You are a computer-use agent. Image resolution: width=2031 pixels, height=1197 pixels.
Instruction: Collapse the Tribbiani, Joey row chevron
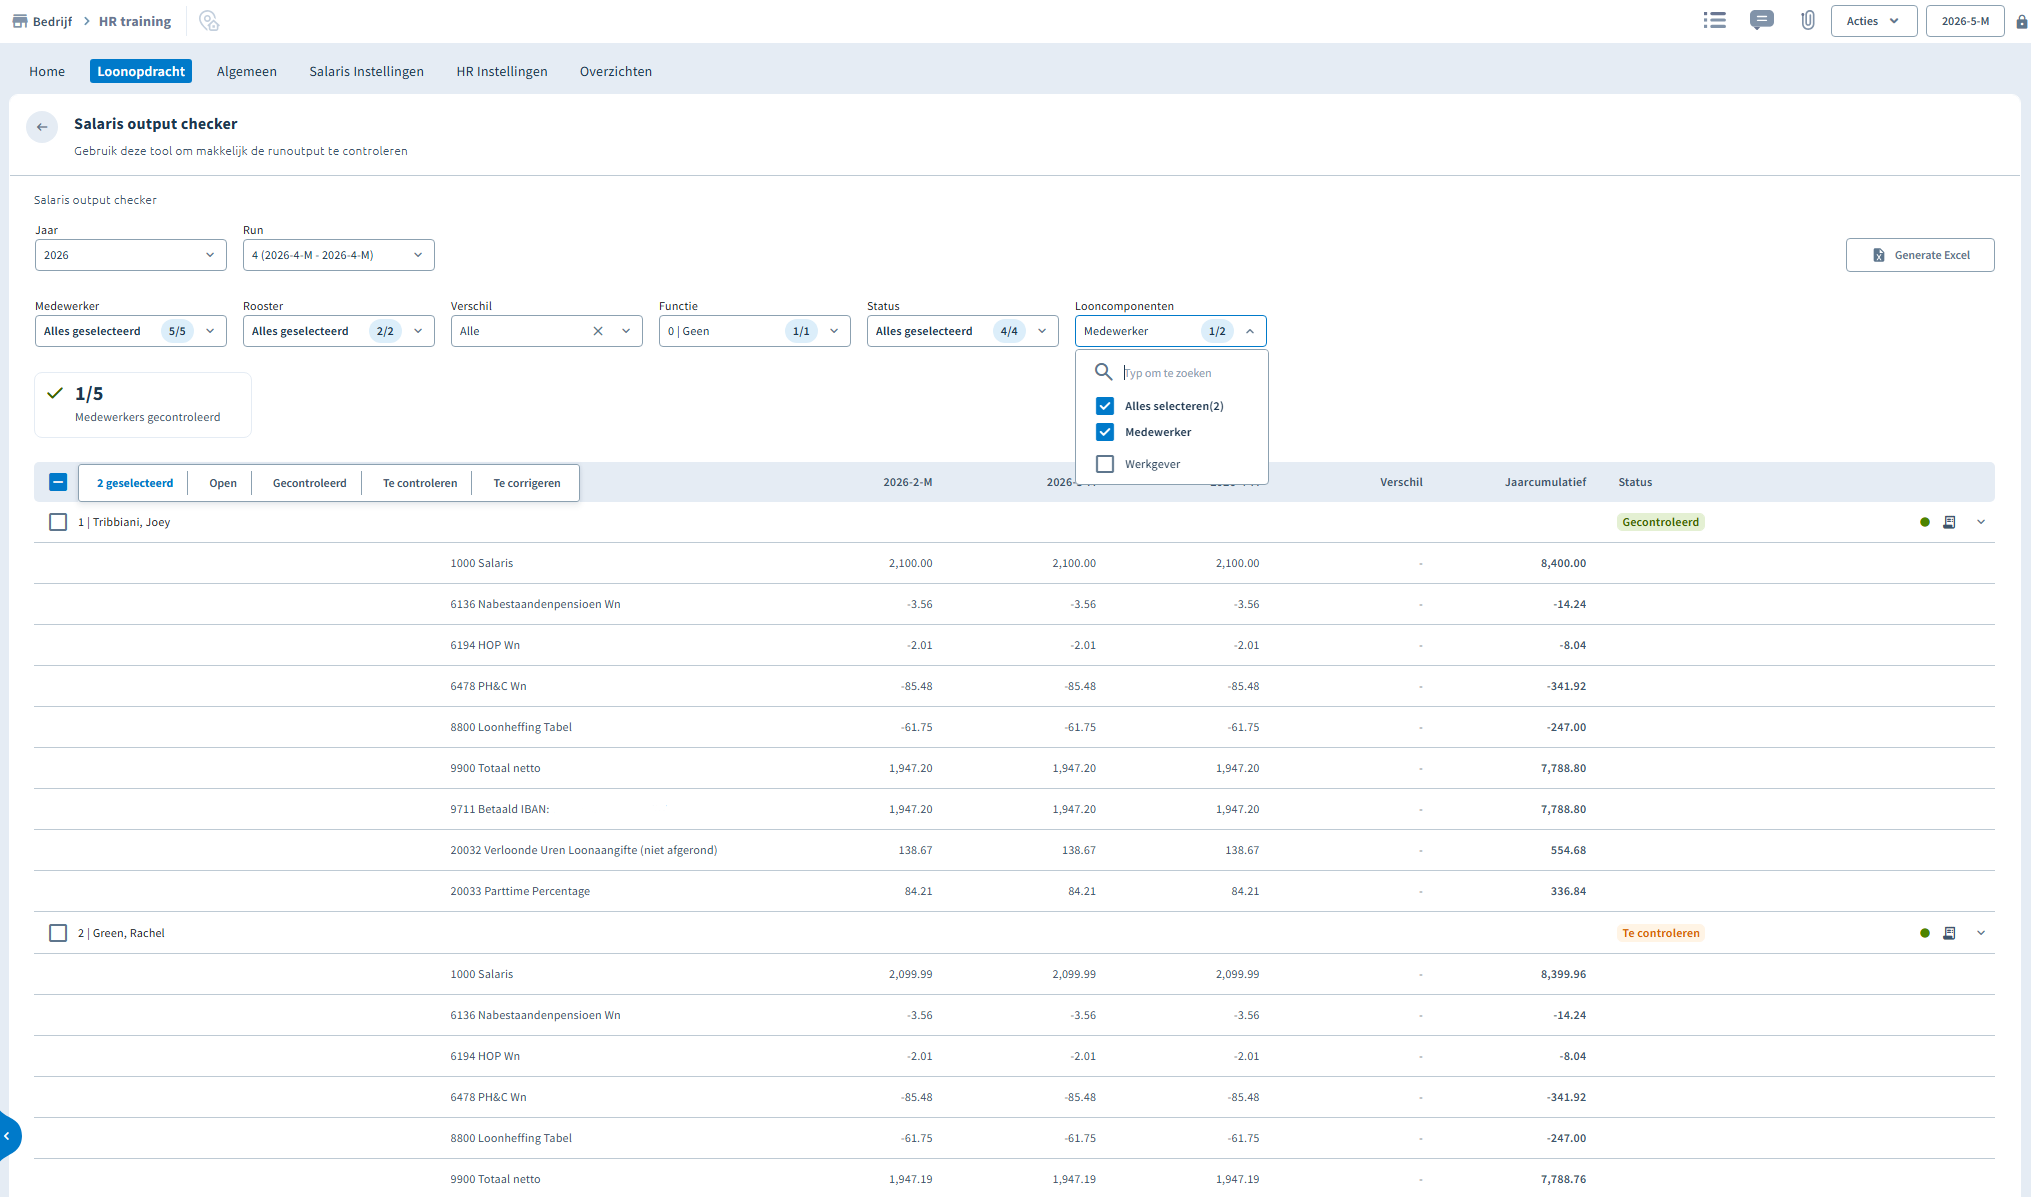1981,522
